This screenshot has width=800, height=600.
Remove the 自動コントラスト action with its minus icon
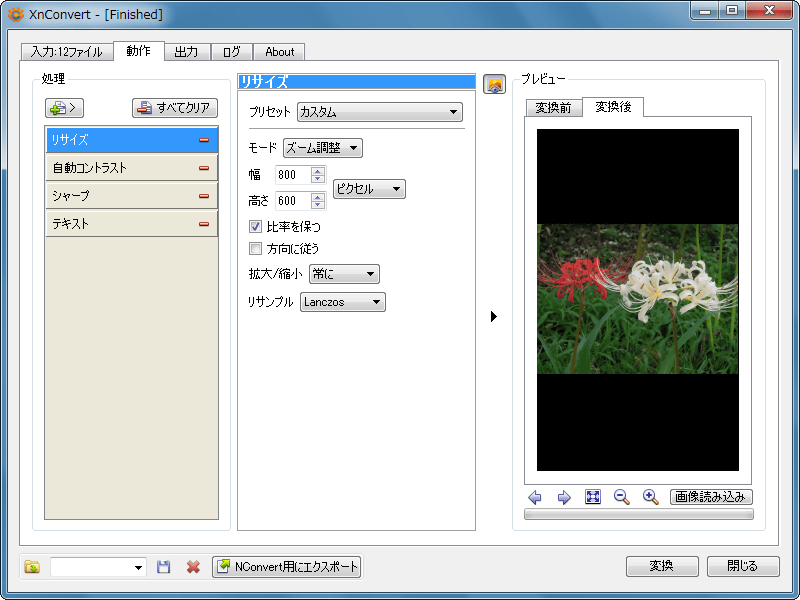(x=204, y=168)
